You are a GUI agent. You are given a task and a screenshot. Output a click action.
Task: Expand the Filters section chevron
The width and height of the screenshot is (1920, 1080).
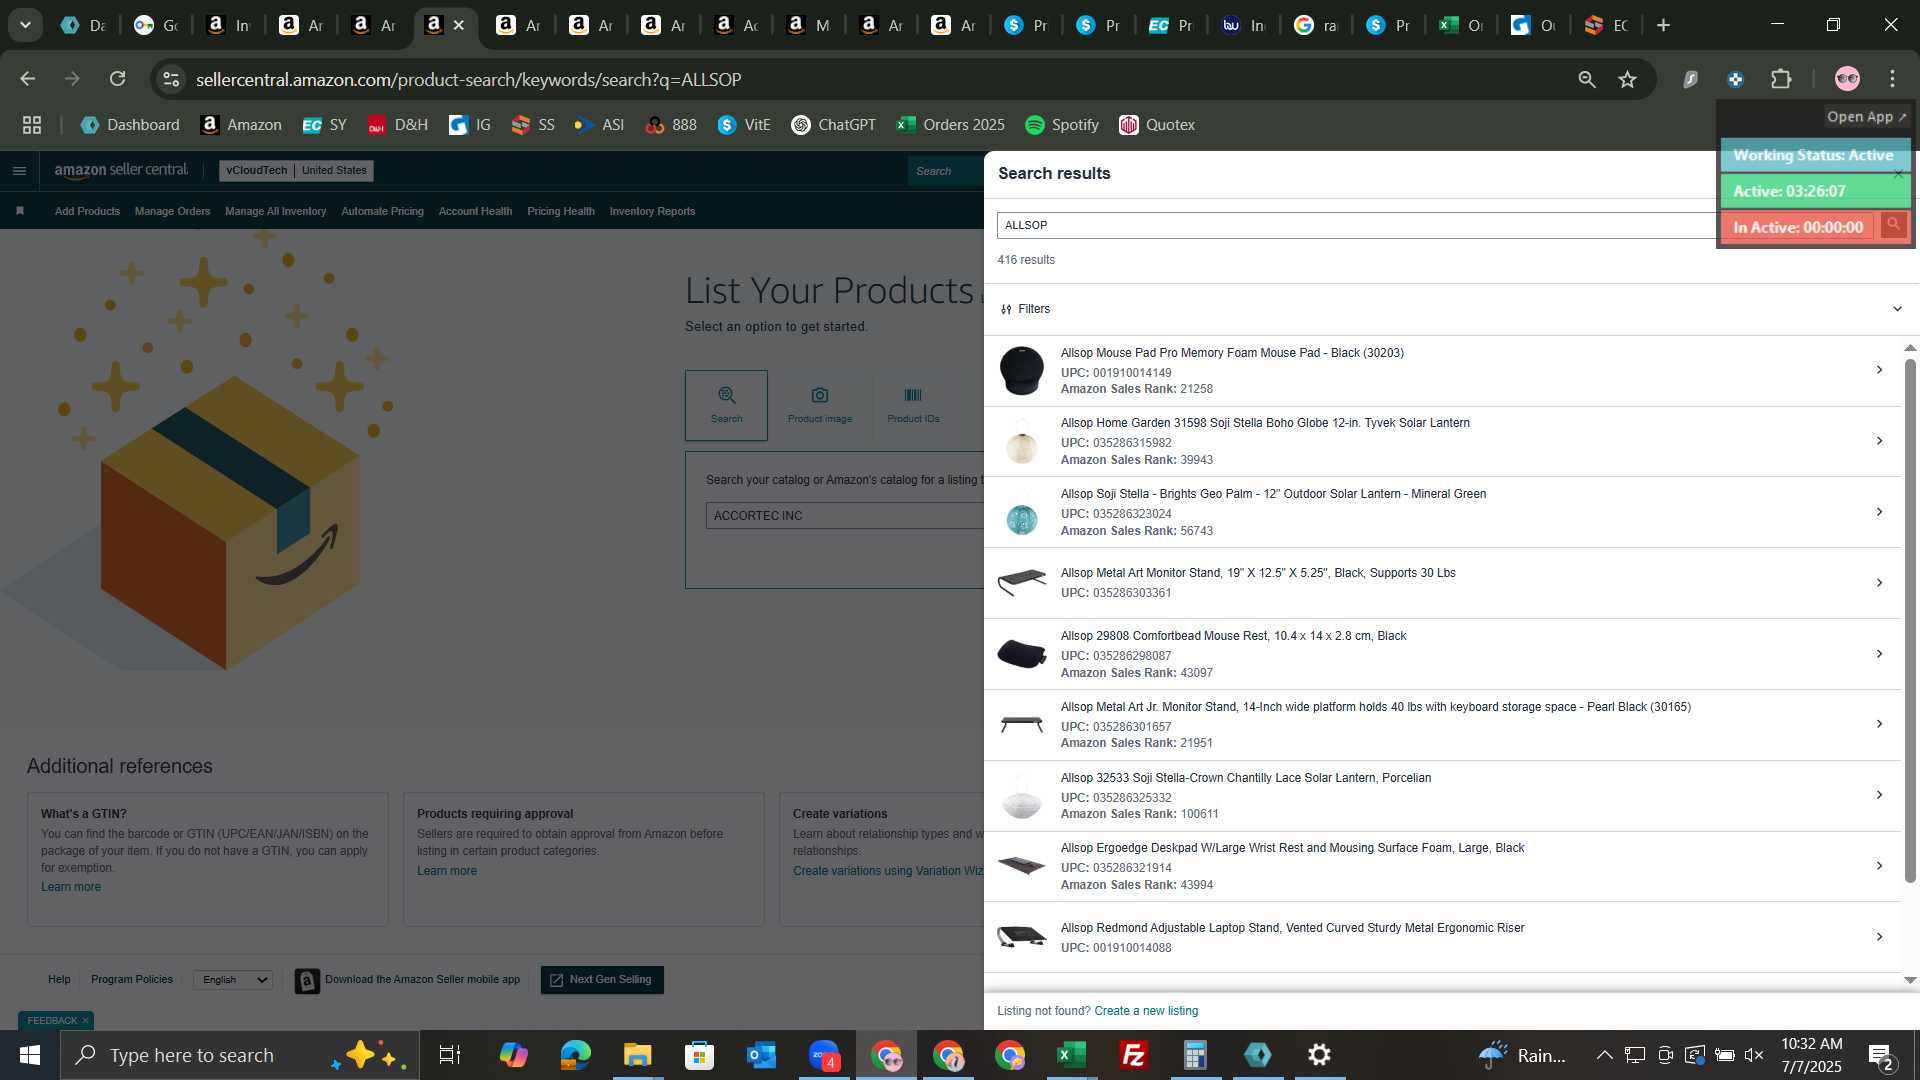click(1897, 309)
